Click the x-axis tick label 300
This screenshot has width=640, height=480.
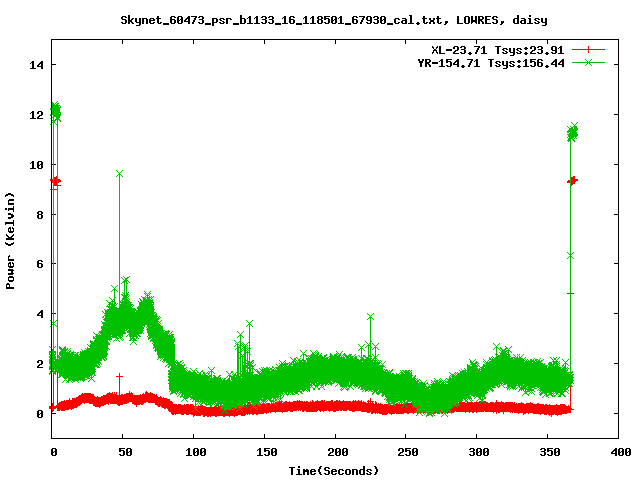pyautogui.click(x=479, y=452)
